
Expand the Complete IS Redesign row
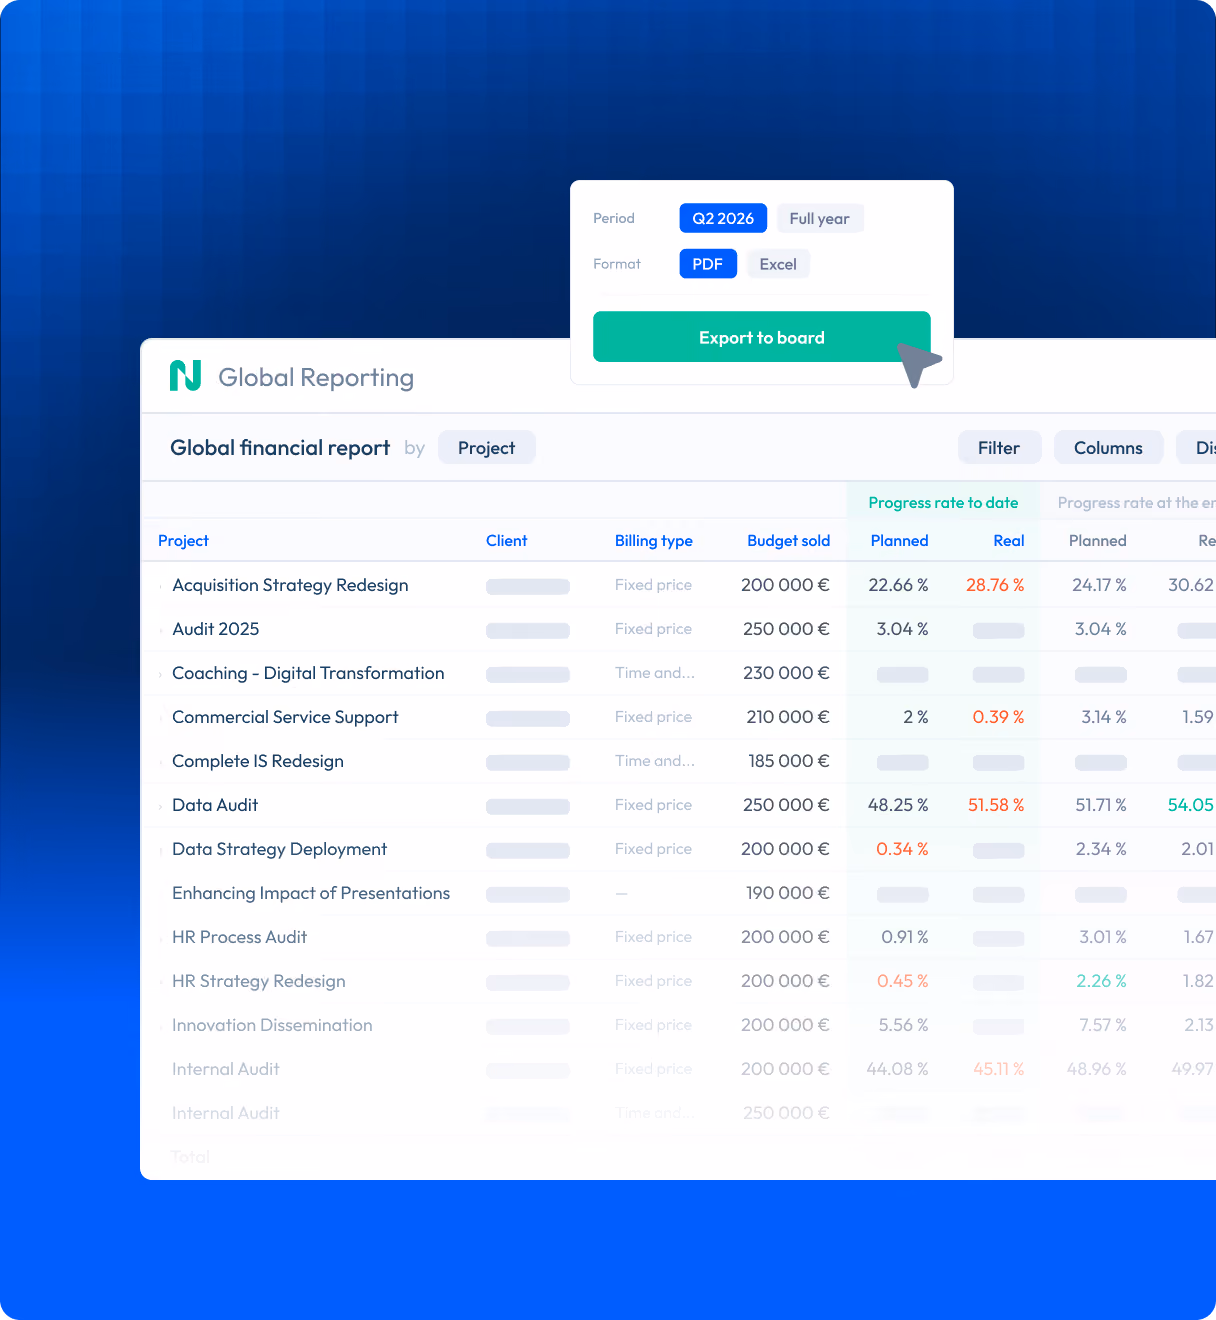pos(160,762)
